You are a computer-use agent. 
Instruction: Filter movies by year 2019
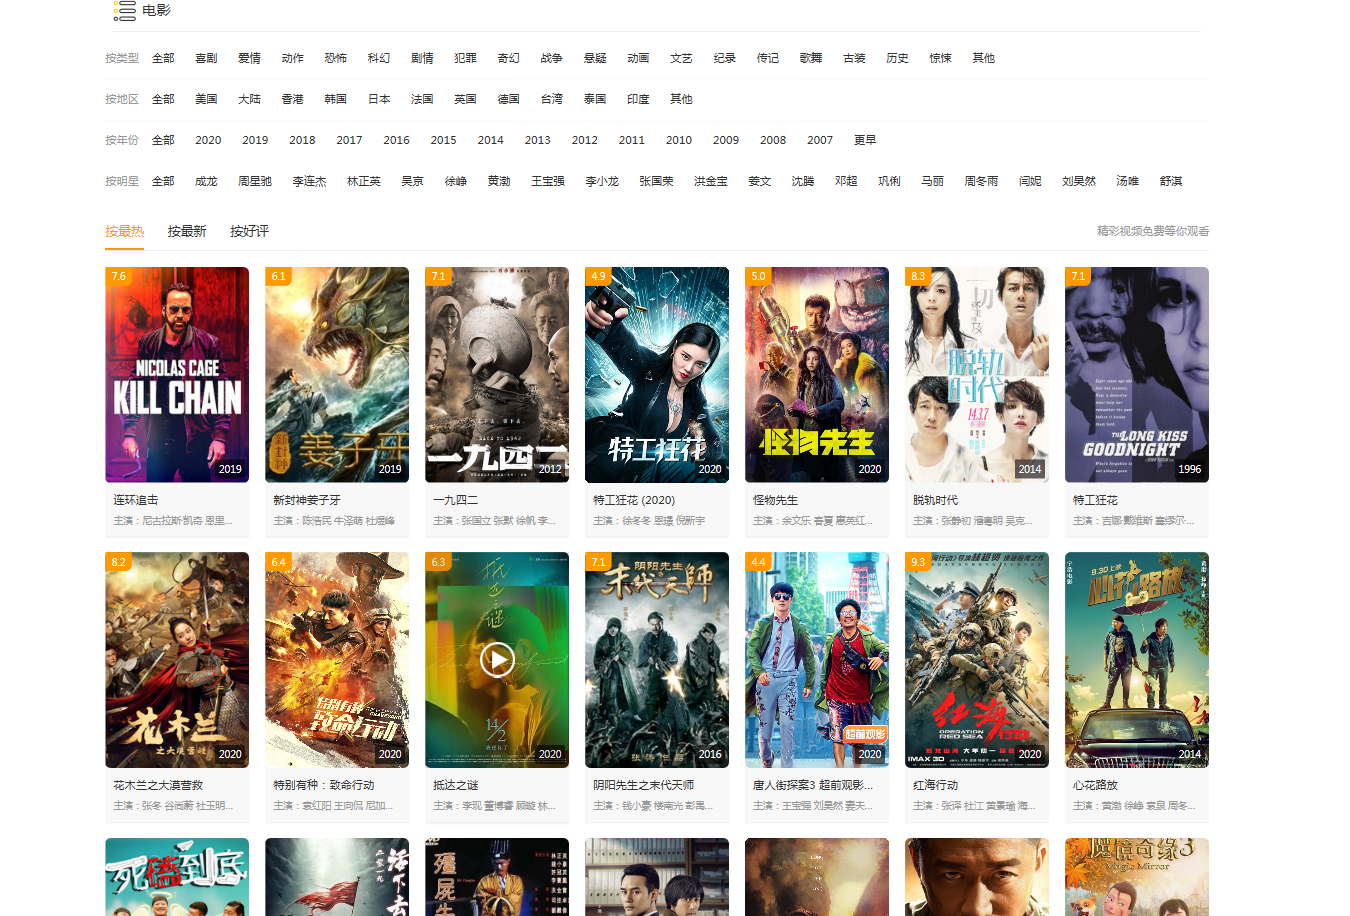click(255, 140)
